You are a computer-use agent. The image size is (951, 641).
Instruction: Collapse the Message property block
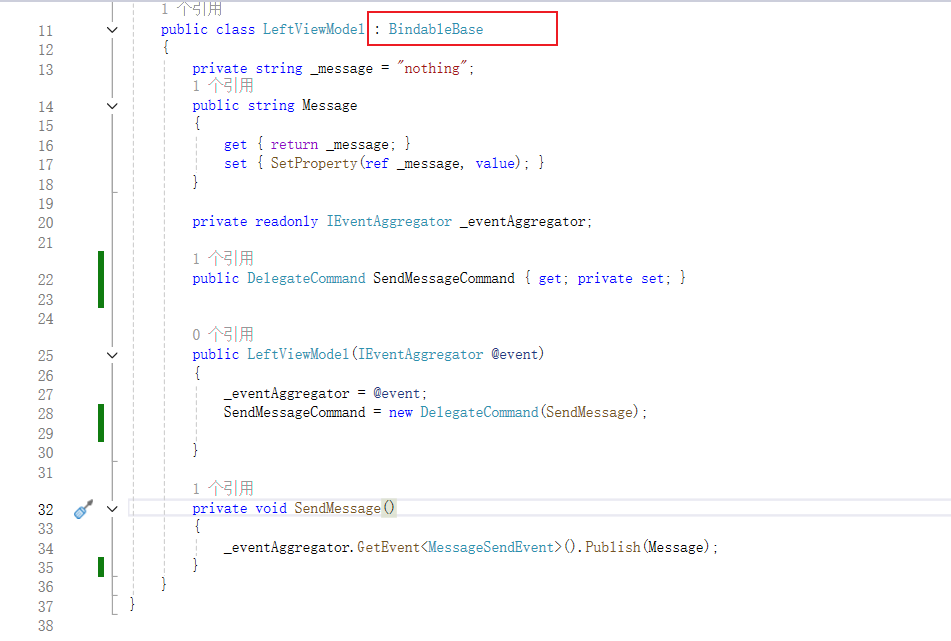pos(112,106)
